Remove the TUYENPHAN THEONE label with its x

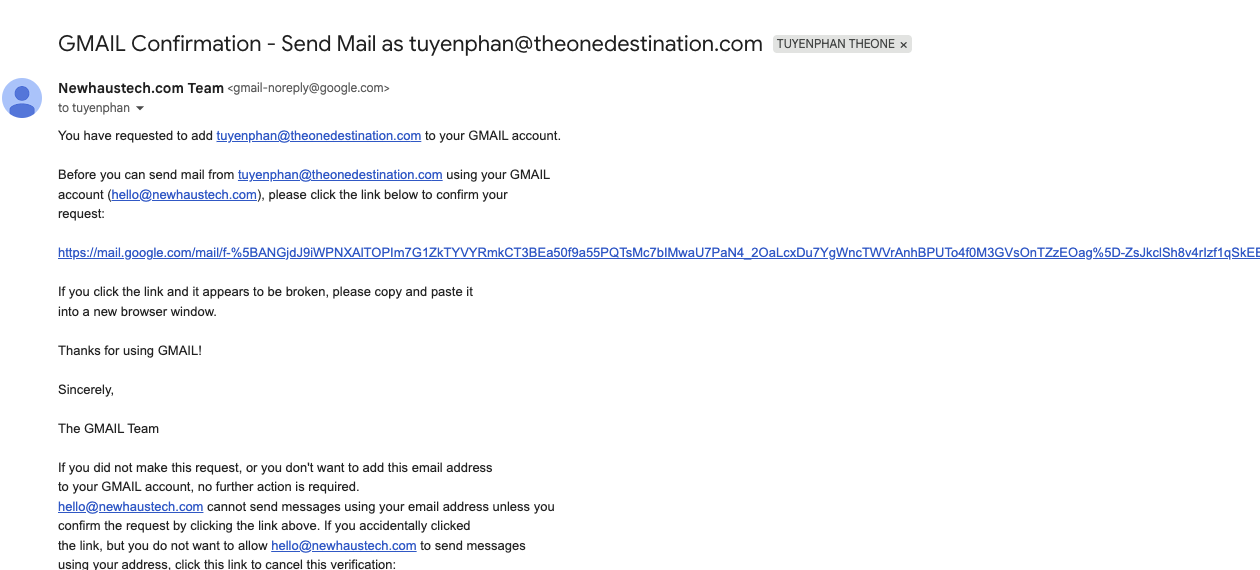point(904,45)
